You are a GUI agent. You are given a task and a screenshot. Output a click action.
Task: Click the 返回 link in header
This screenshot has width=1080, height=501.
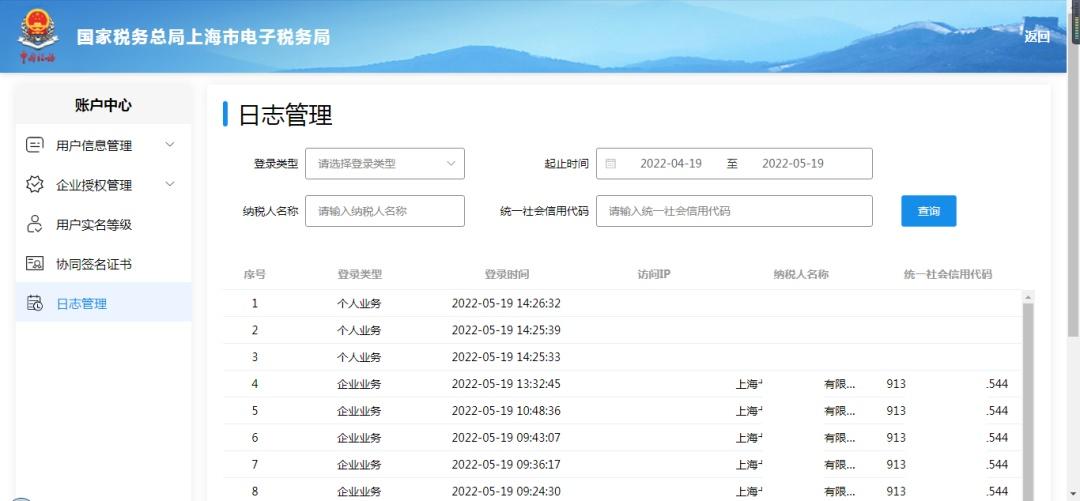(1037, 37)
